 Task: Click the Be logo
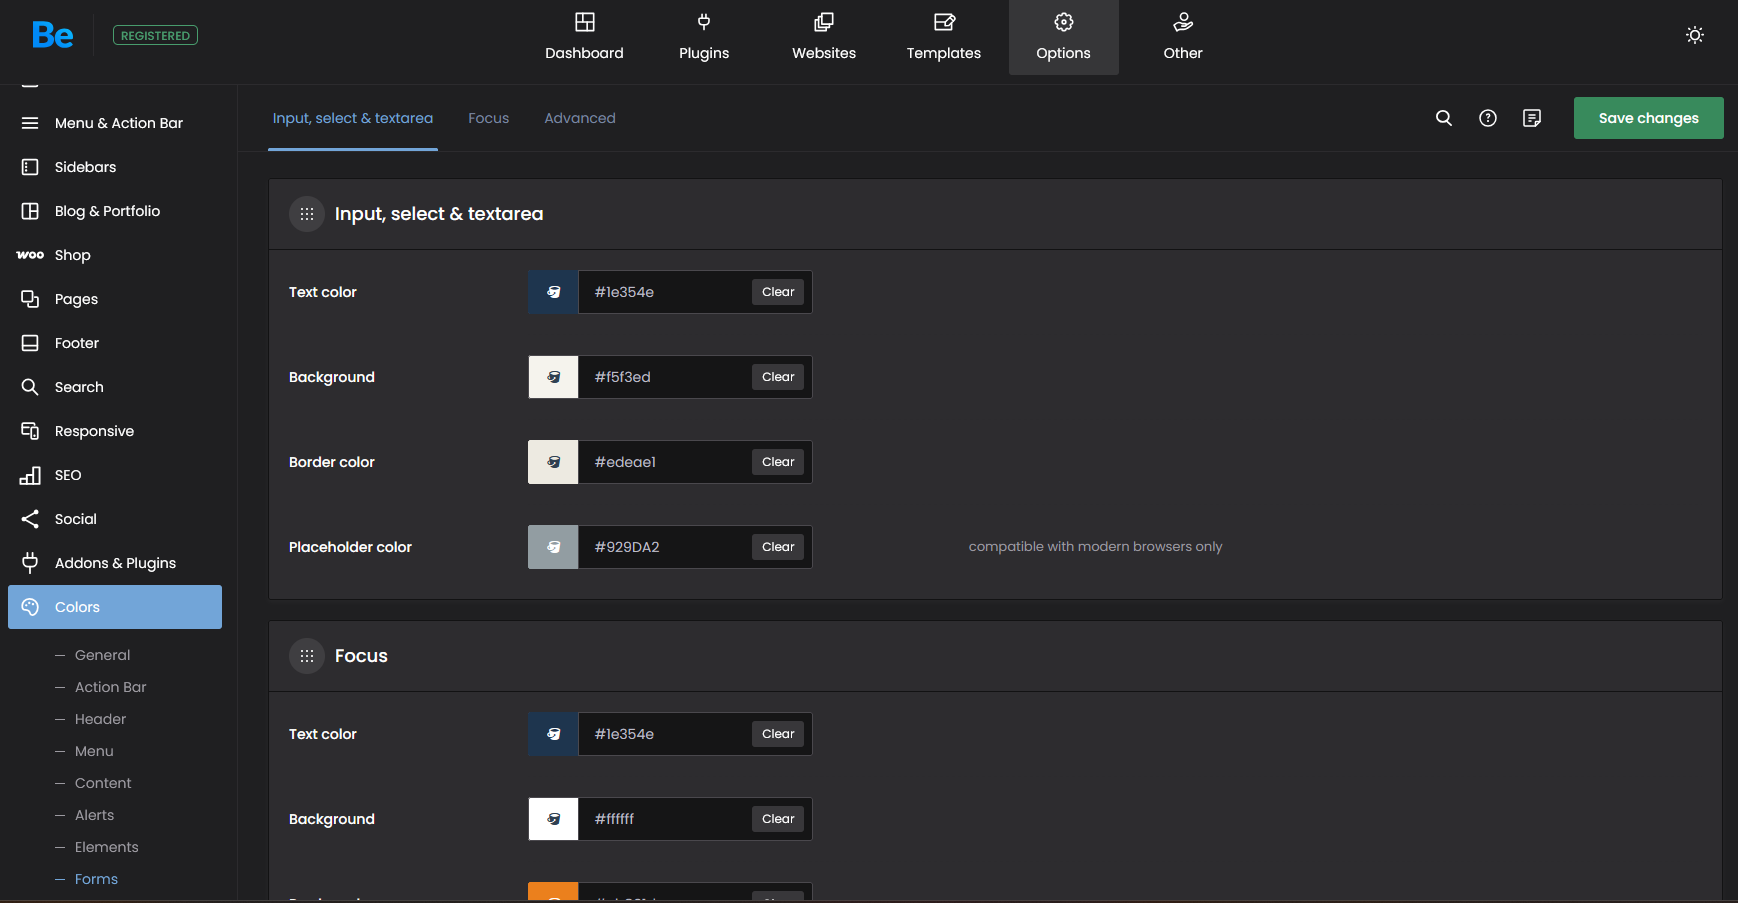pos(52,36)
